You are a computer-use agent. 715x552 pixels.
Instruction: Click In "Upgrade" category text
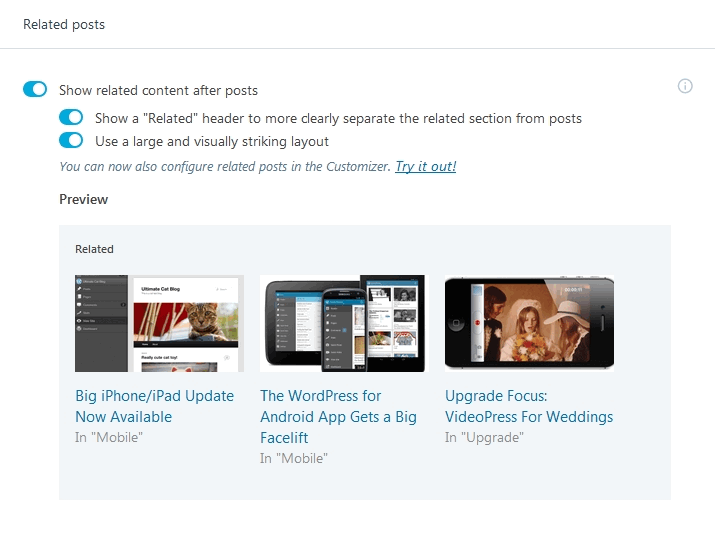[x=484, y=437]
